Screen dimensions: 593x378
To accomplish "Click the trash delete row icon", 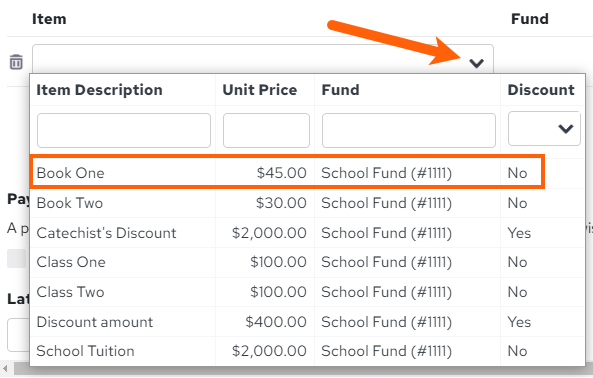I will [16, 62].
